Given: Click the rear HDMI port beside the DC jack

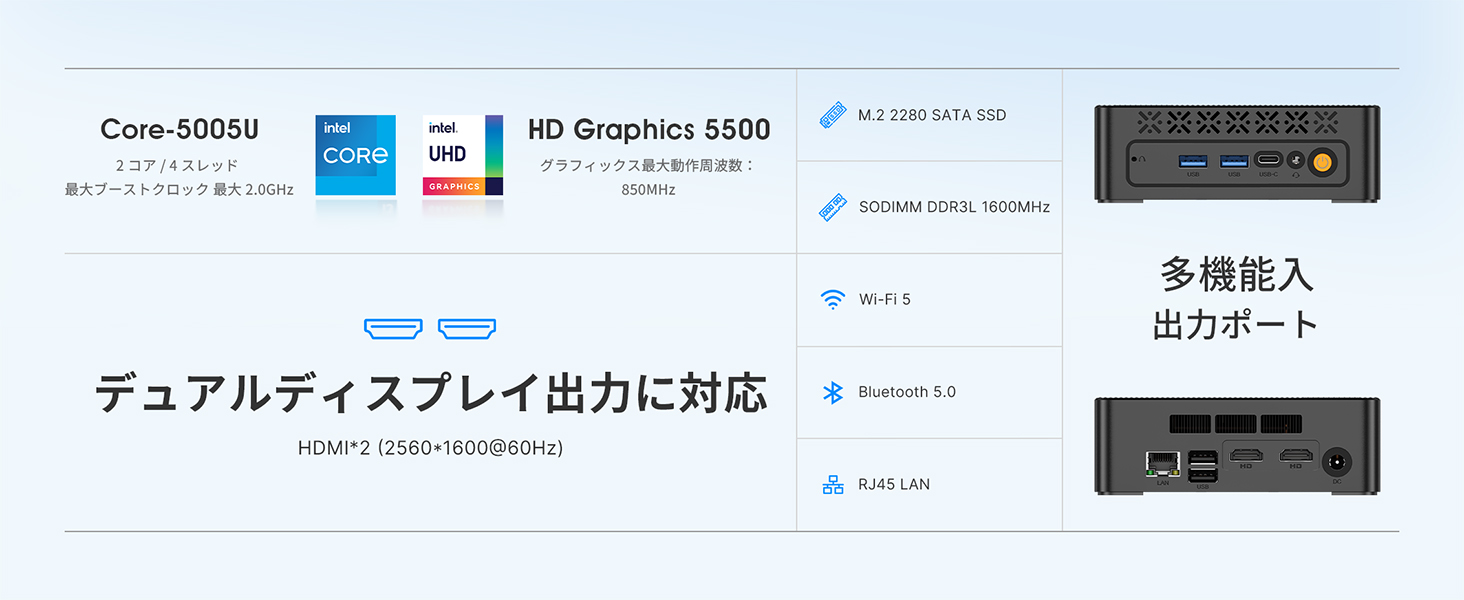Looking at the screenshot, I should point(1296,455).
